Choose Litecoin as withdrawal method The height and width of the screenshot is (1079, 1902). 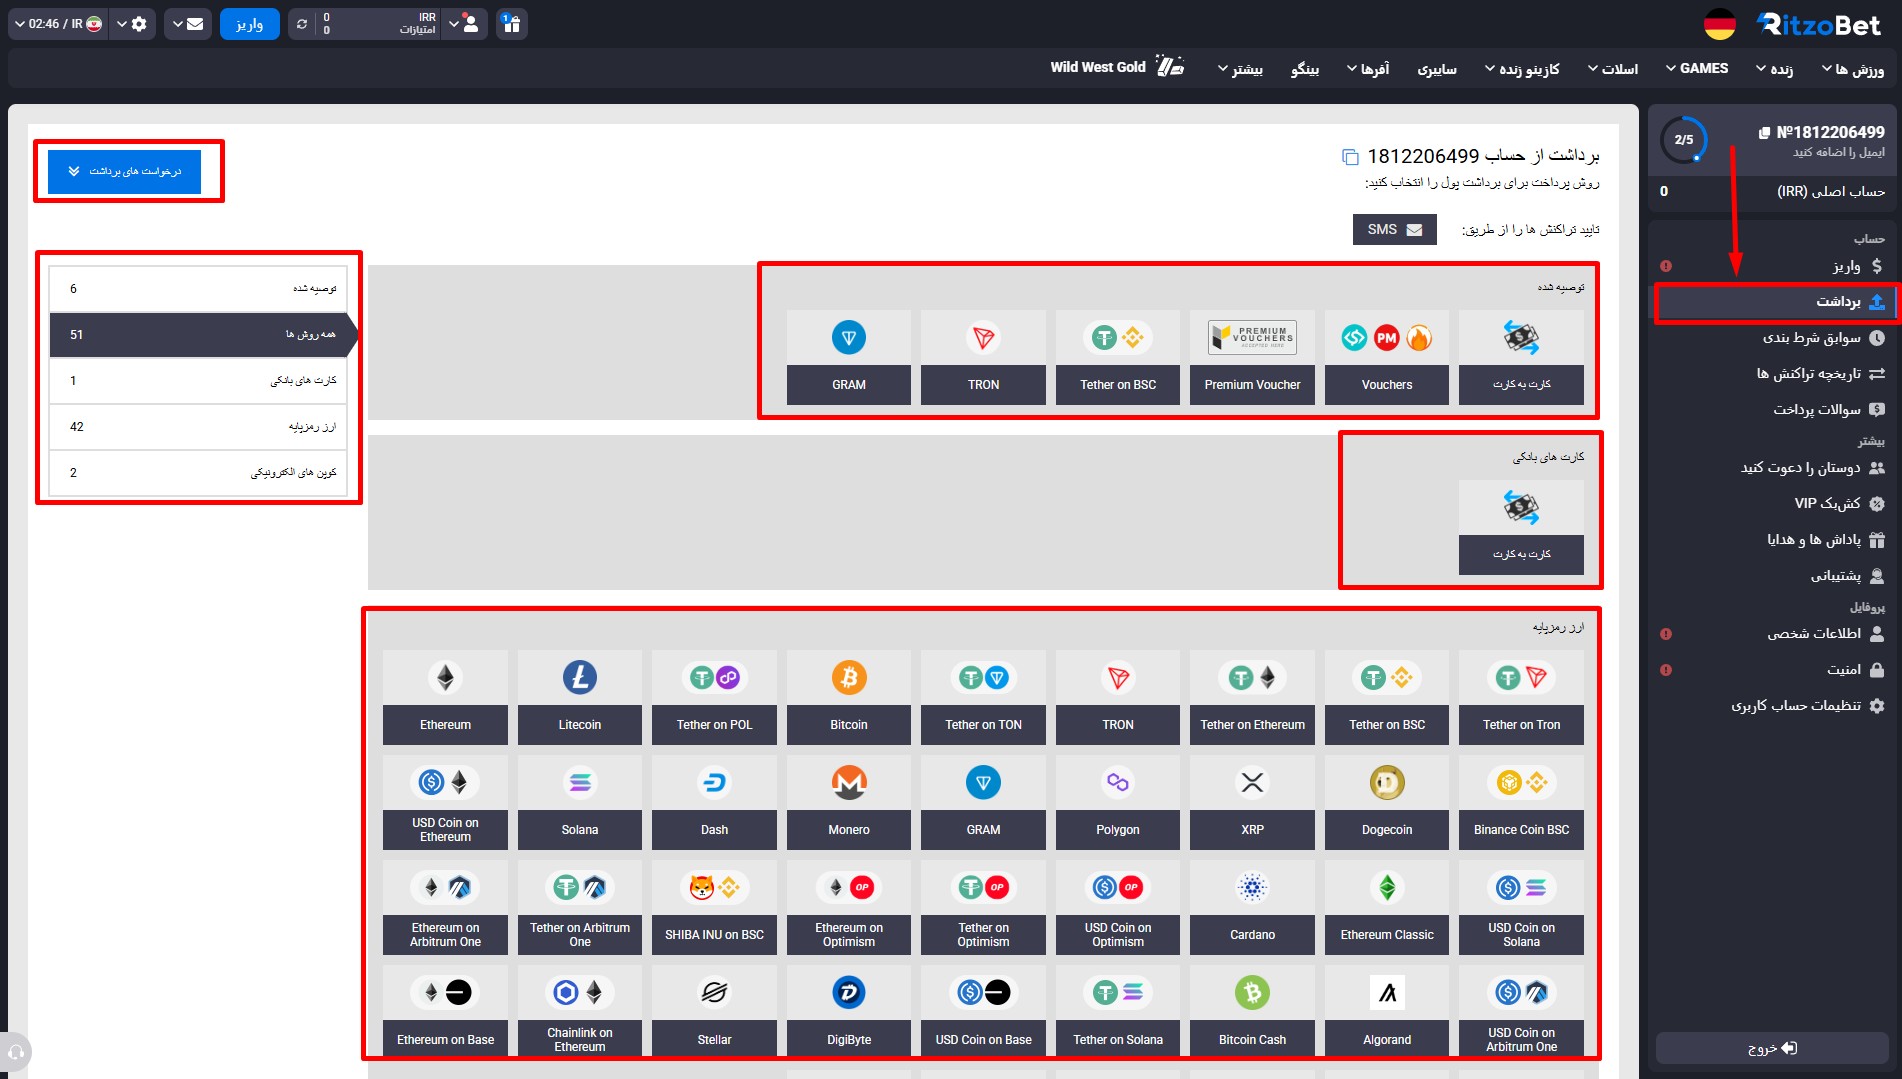click(x=580, y=697)
